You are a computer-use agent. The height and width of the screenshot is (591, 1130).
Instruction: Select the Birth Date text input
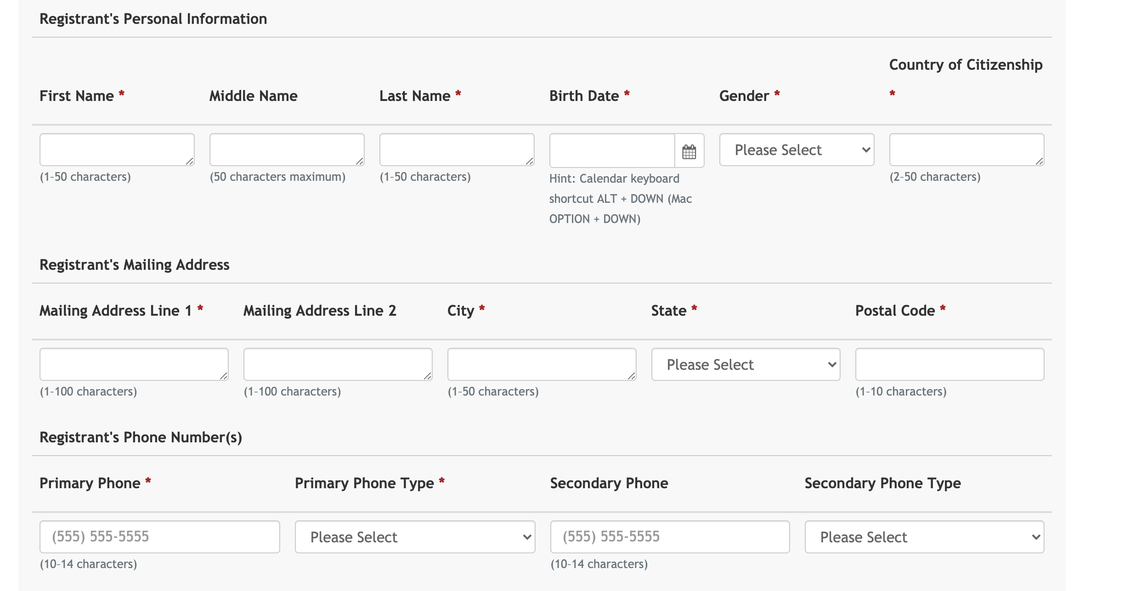tap(612, 151)
